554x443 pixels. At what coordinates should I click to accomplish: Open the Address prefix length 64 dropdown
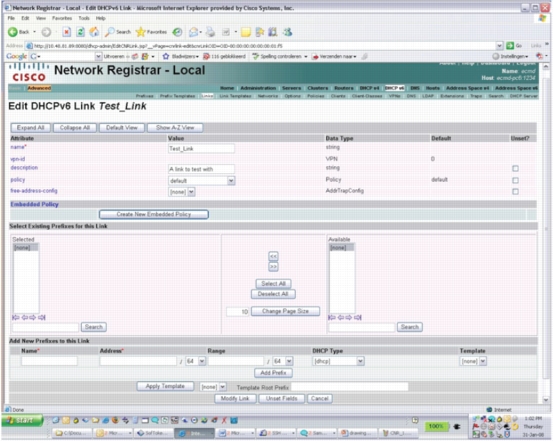click(x=202, y=362)
